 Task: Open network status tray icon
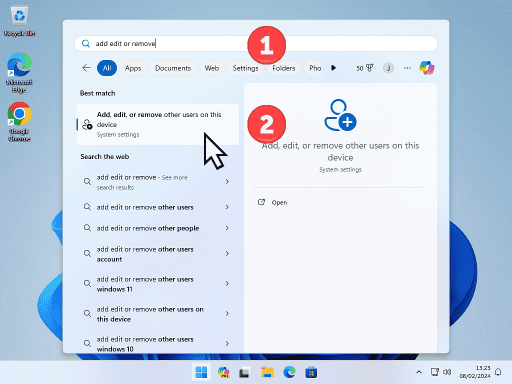pos(435,372)
